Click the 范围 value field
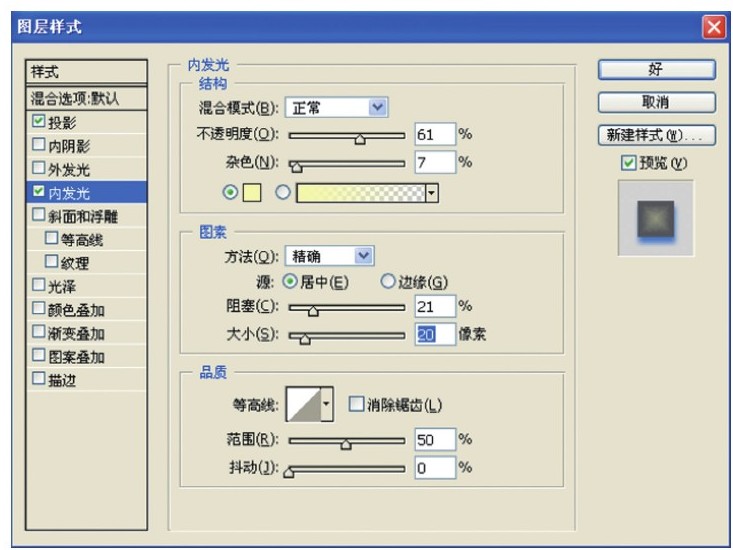Image resolution: width=733 pixels, height=550 pixels. (x=435, y=440)
